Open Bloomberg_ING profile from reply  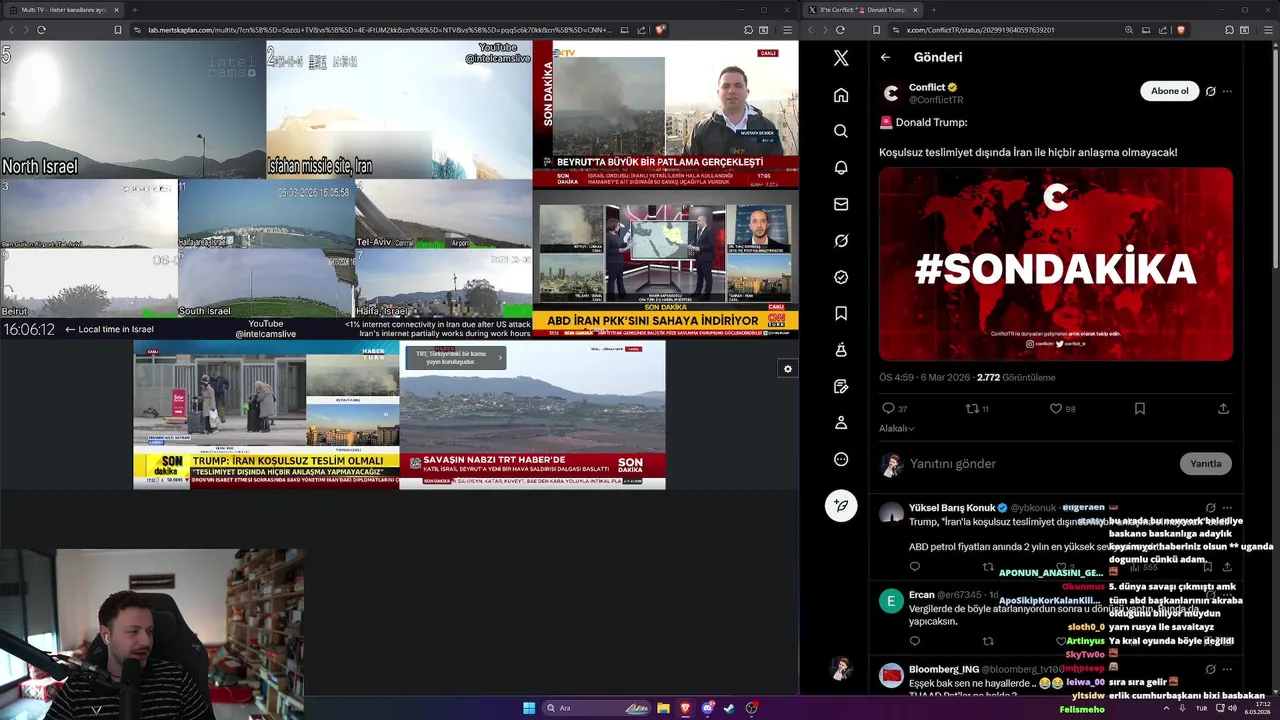pyautogui.click(x=944, y=669)
